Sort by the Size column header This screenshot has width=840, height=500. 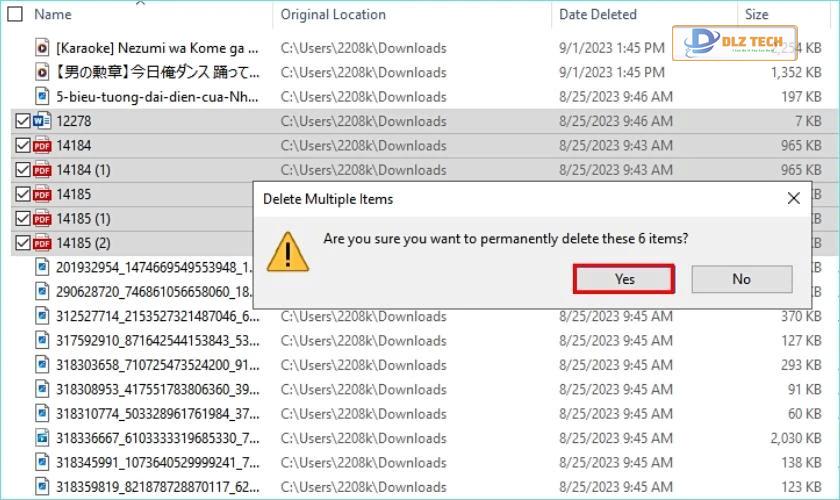tap(756, 14)
